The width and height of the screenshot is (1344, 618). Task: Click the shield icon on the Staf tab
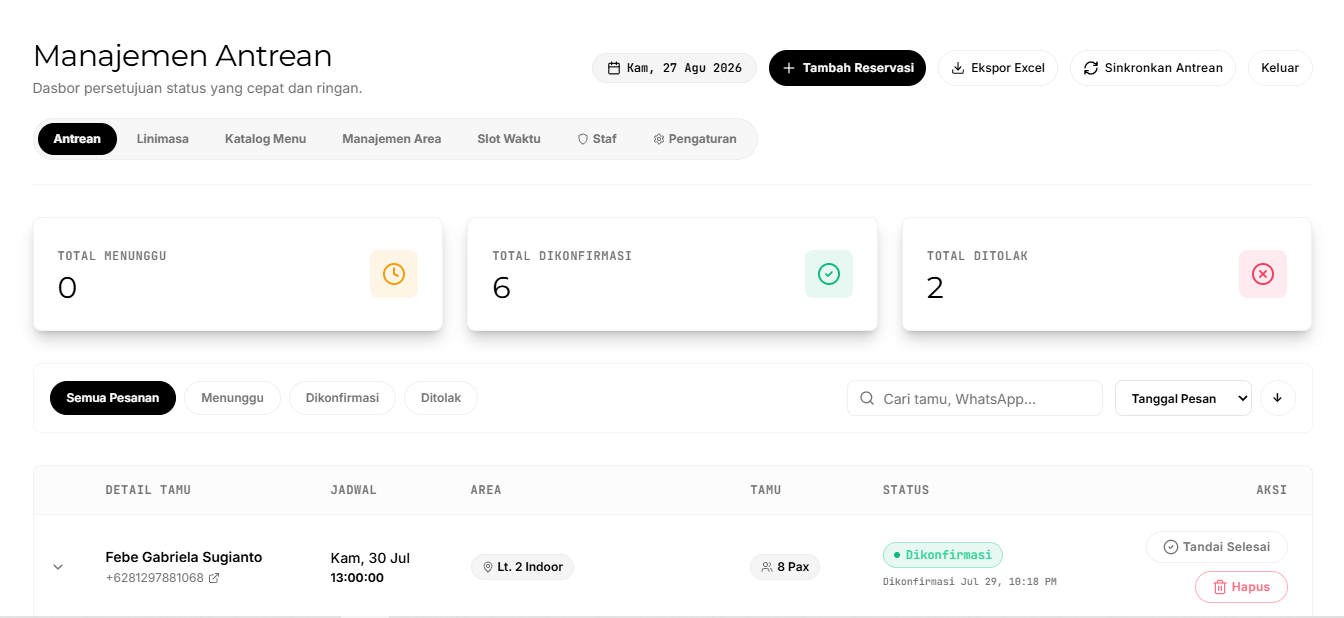pos(583,139)
